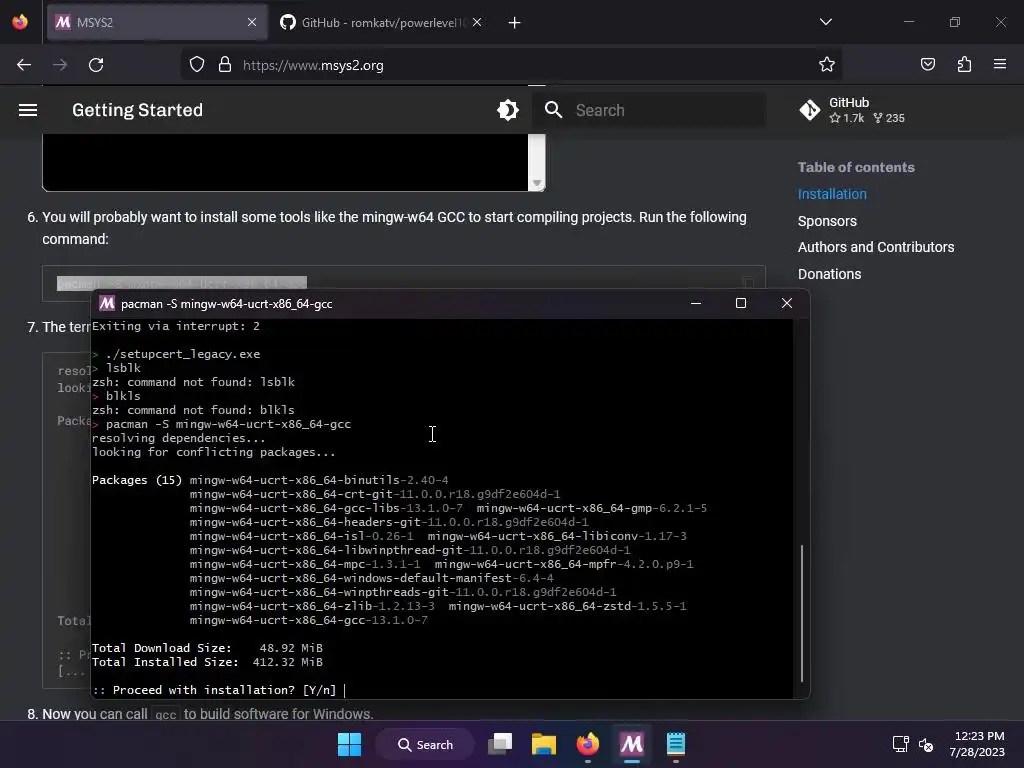The image size is (1024, 768).
Task: Switch to the MSYS2 browser tab
Action: (157, 22)
